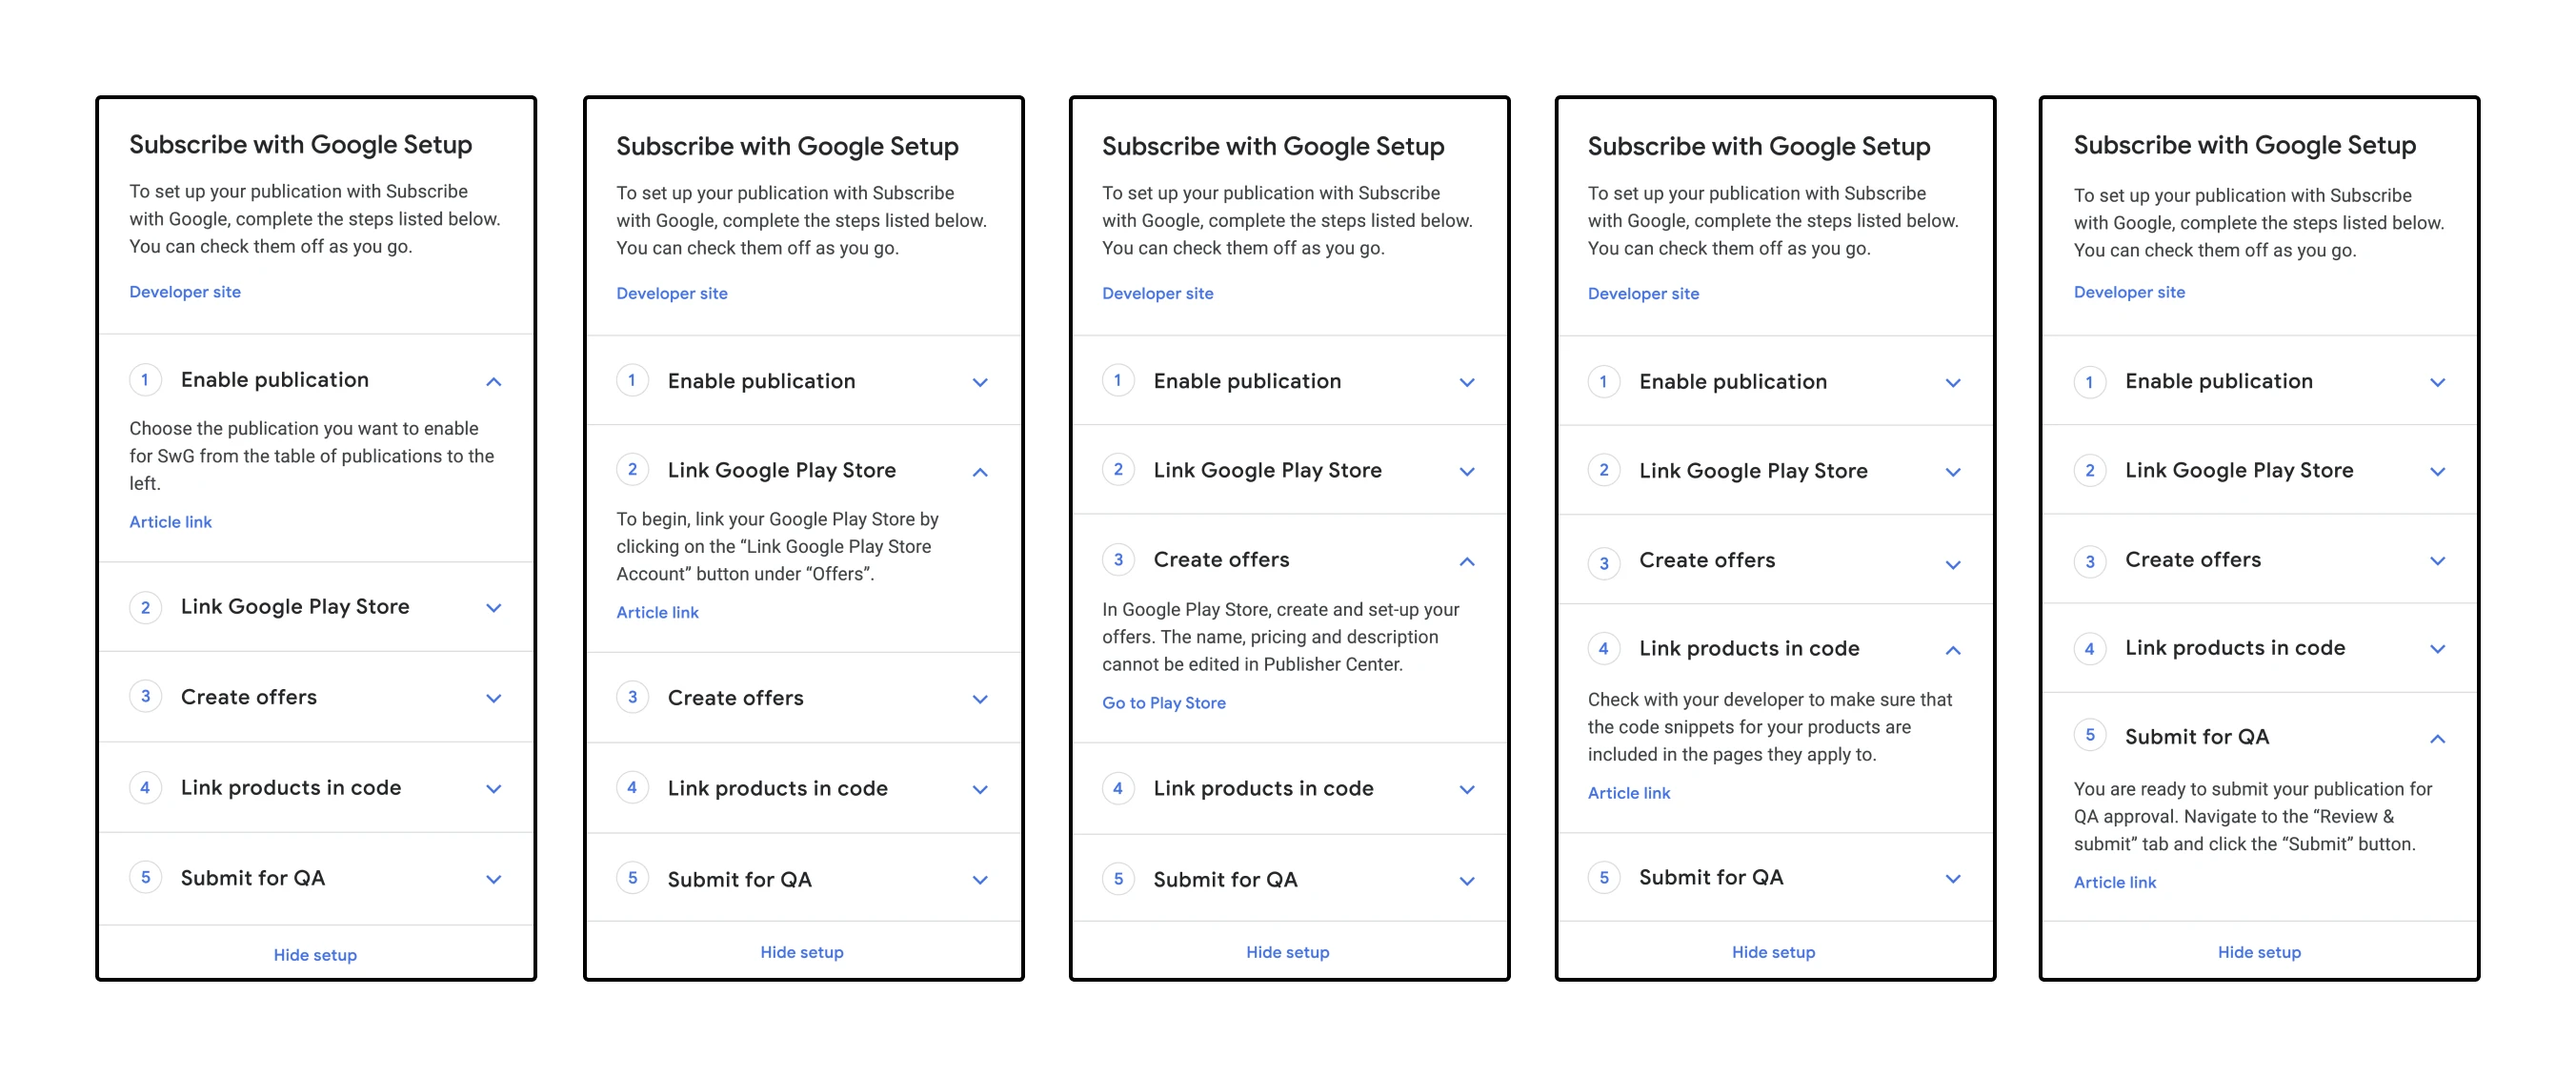Collapse the Link products in code section in panel four
This screenshot has height=1077, width=2576.
click(x=1953, y=648)
